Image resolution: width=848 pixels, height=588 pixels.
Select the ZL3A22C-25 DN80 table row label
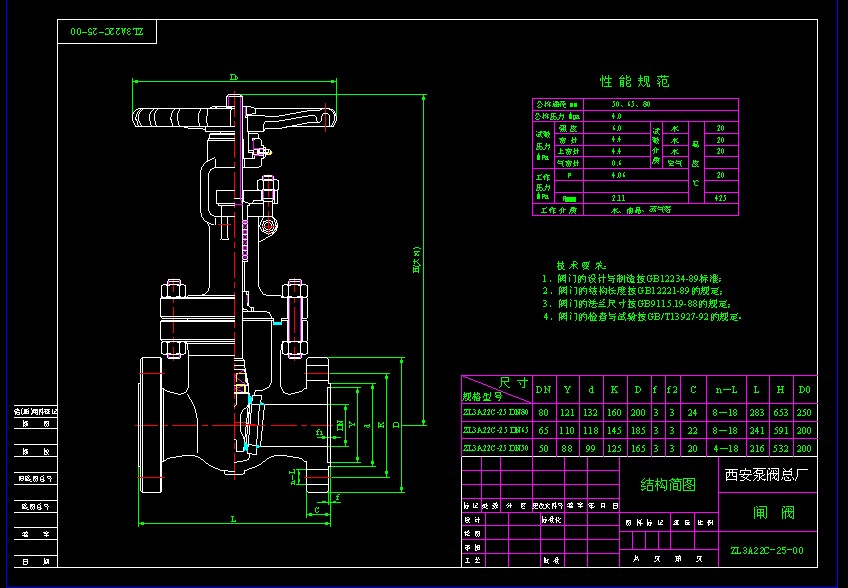tap(495, 412)
